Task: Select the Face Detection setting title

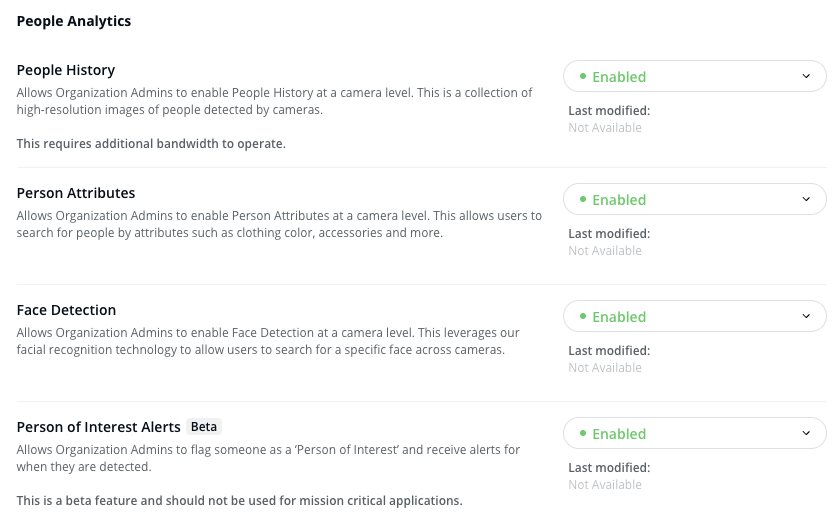Action: click(66, 310)
